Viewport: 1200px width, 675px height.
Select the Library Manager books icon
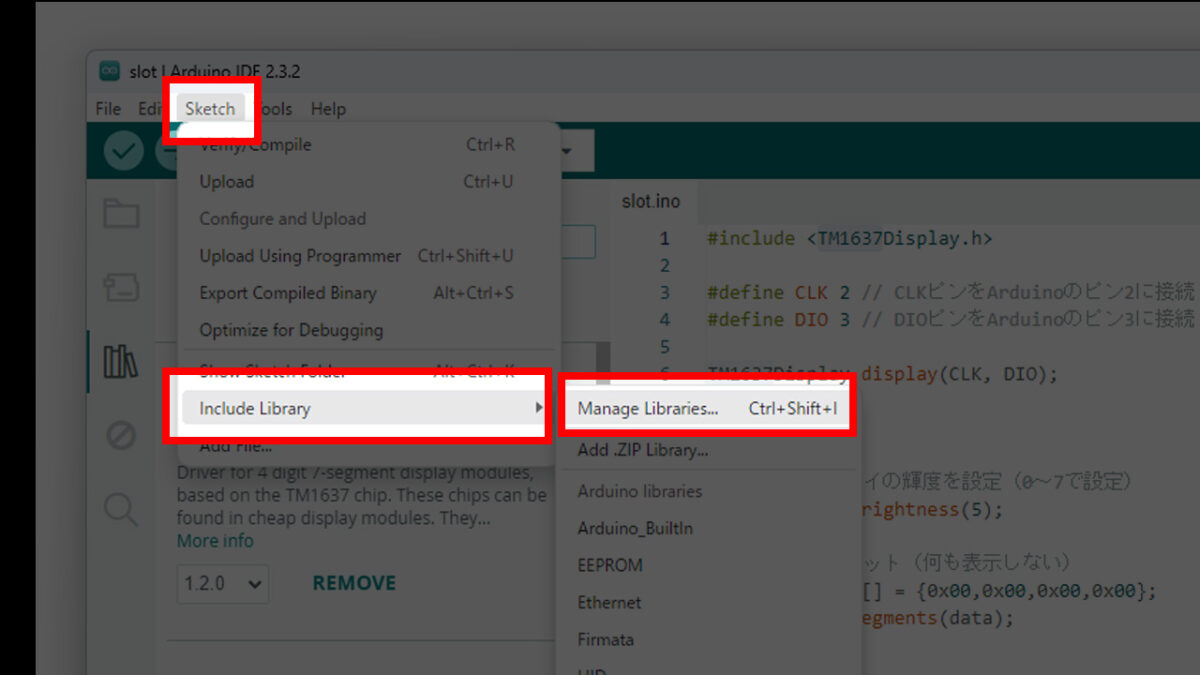tap(121, 362)
